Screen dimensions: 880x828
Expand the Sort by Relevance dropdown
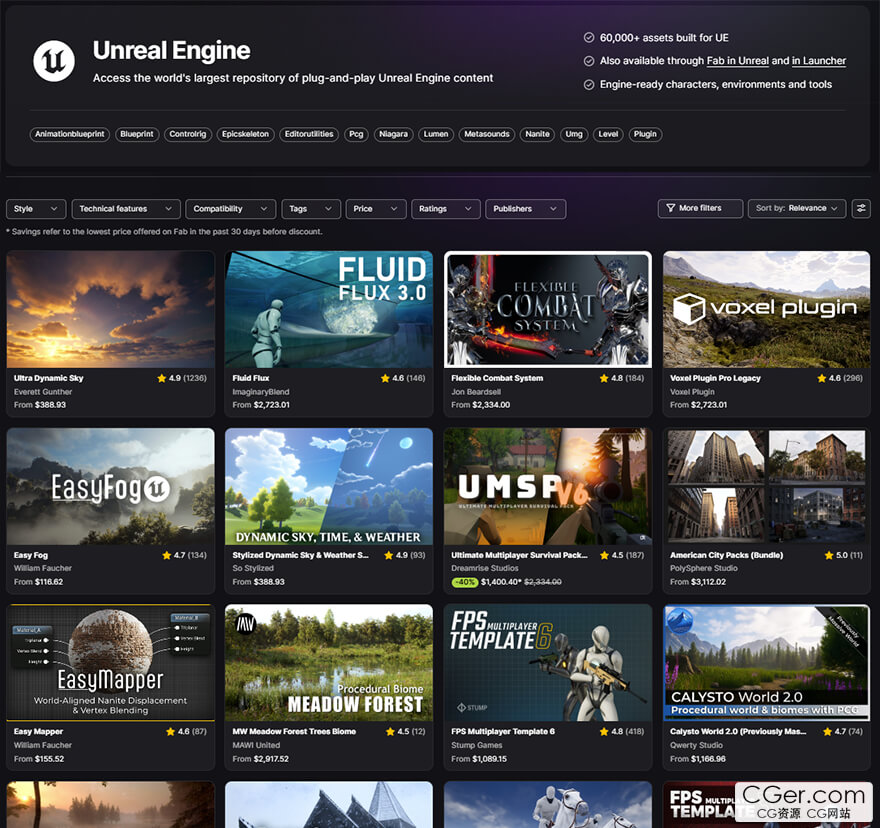click(797, 208)
